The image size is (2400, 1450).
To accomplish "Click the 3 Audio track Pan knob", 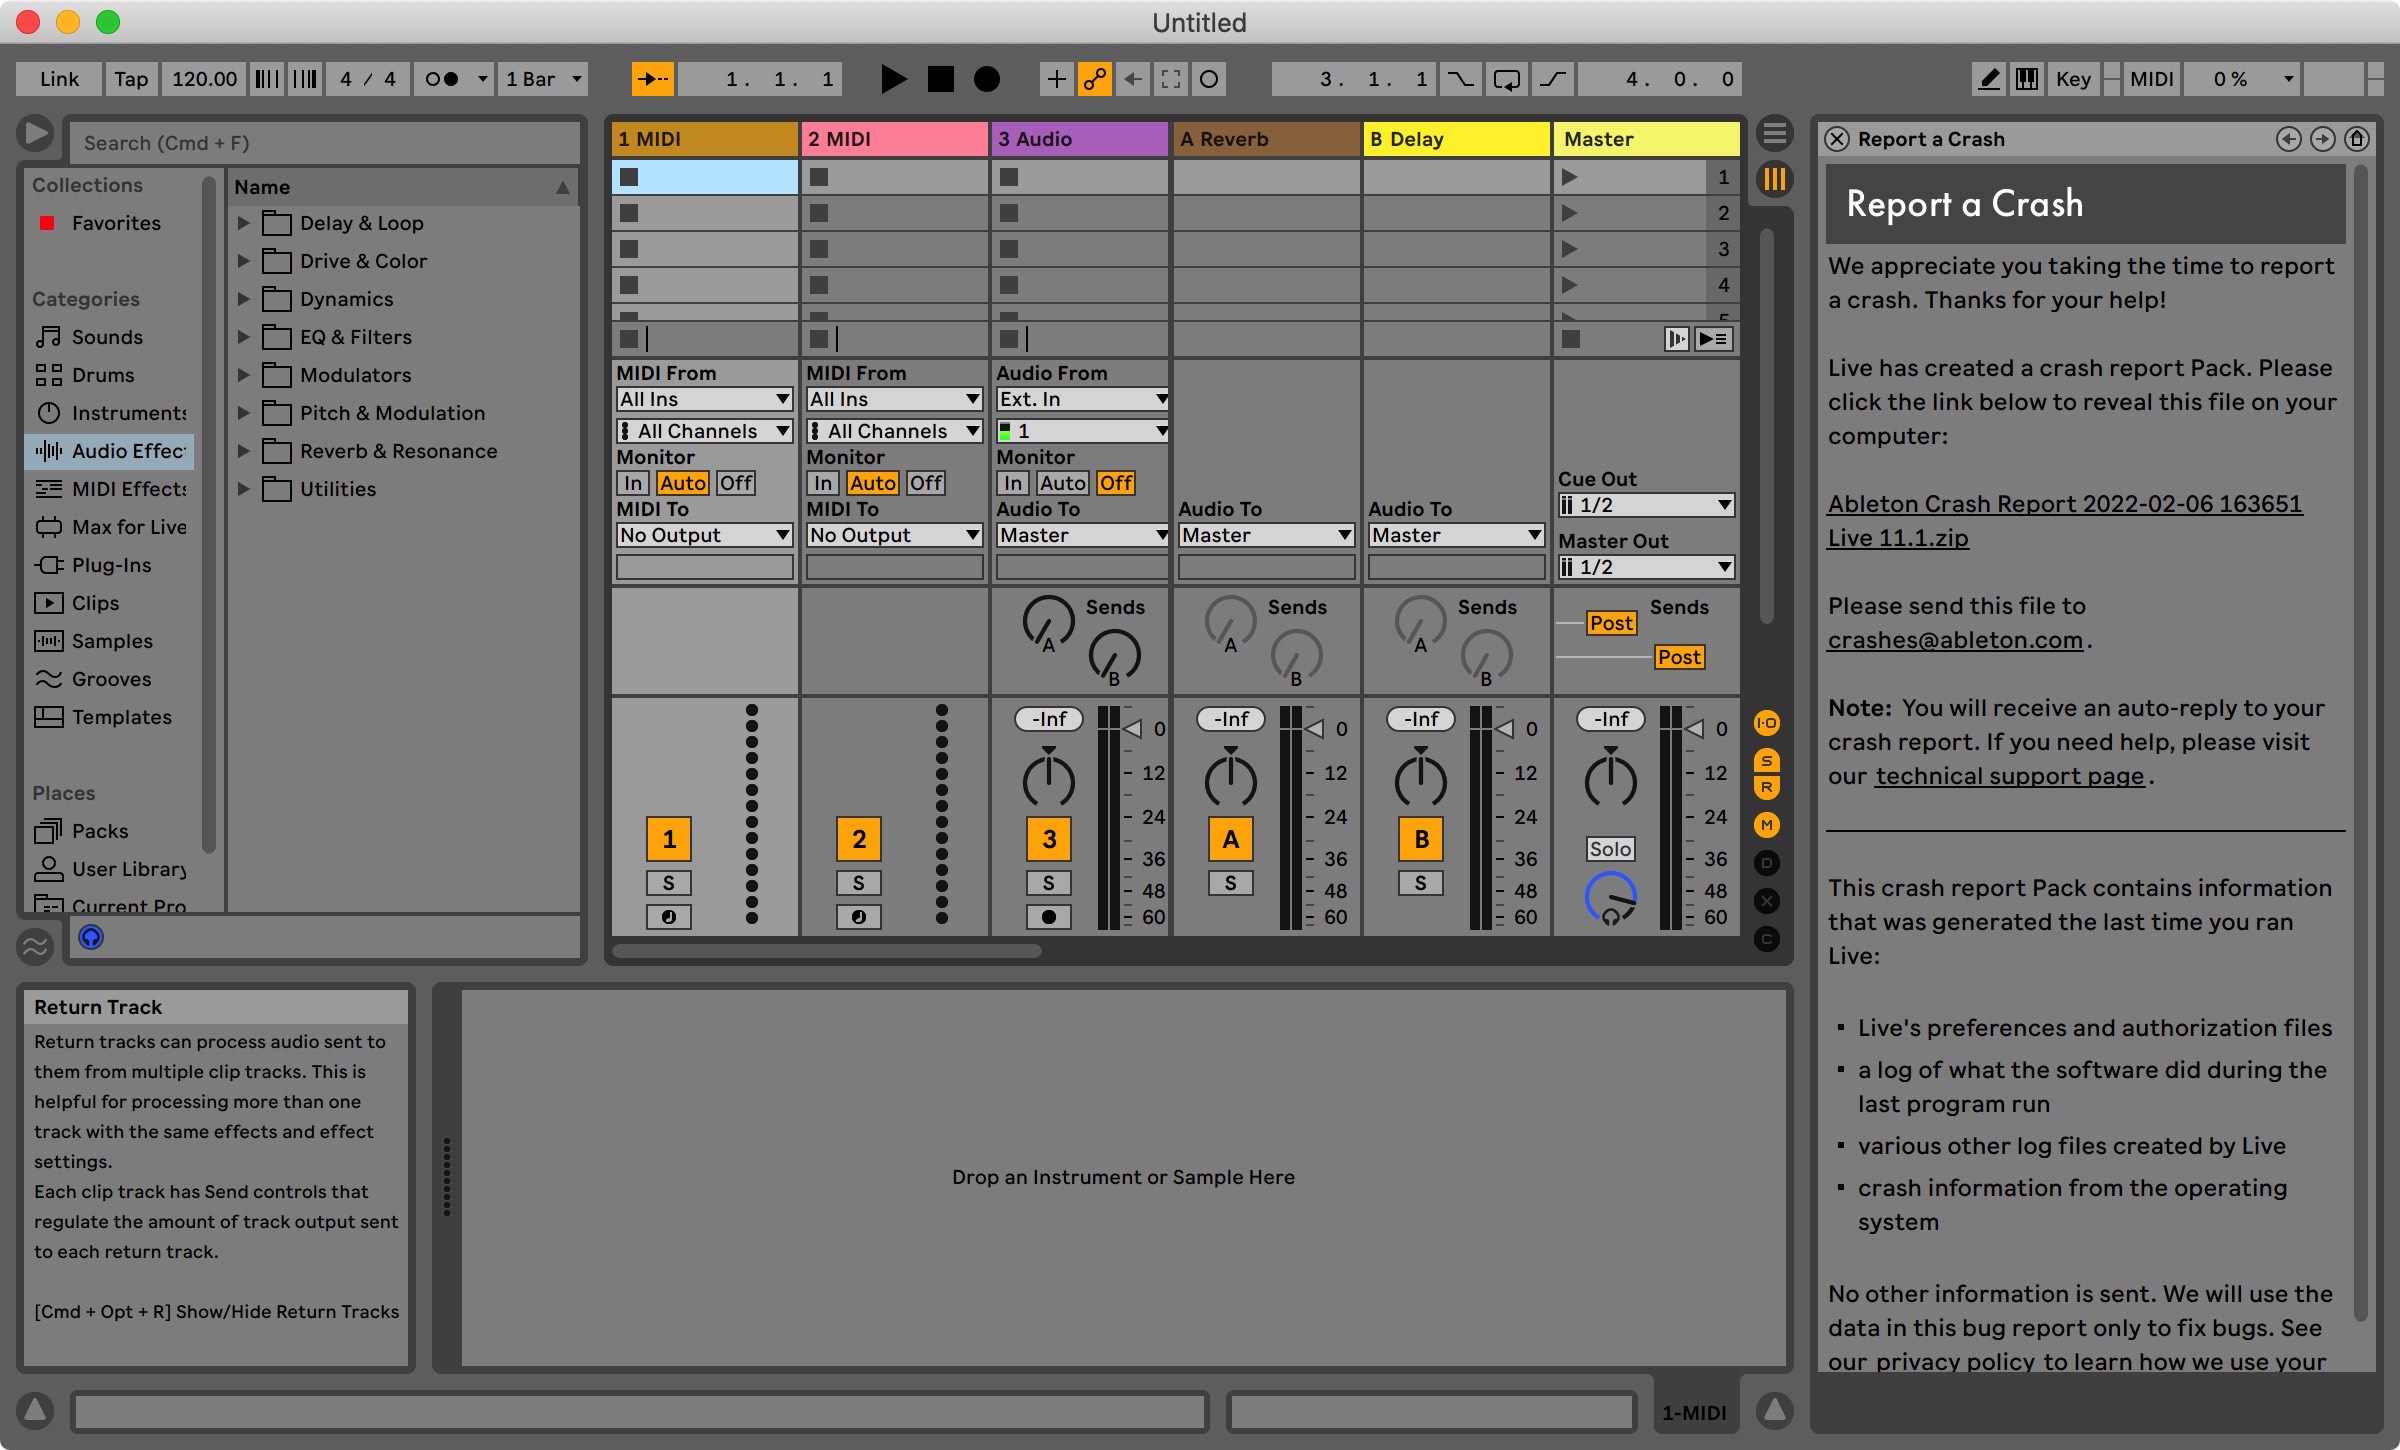I will (1049, 778).
